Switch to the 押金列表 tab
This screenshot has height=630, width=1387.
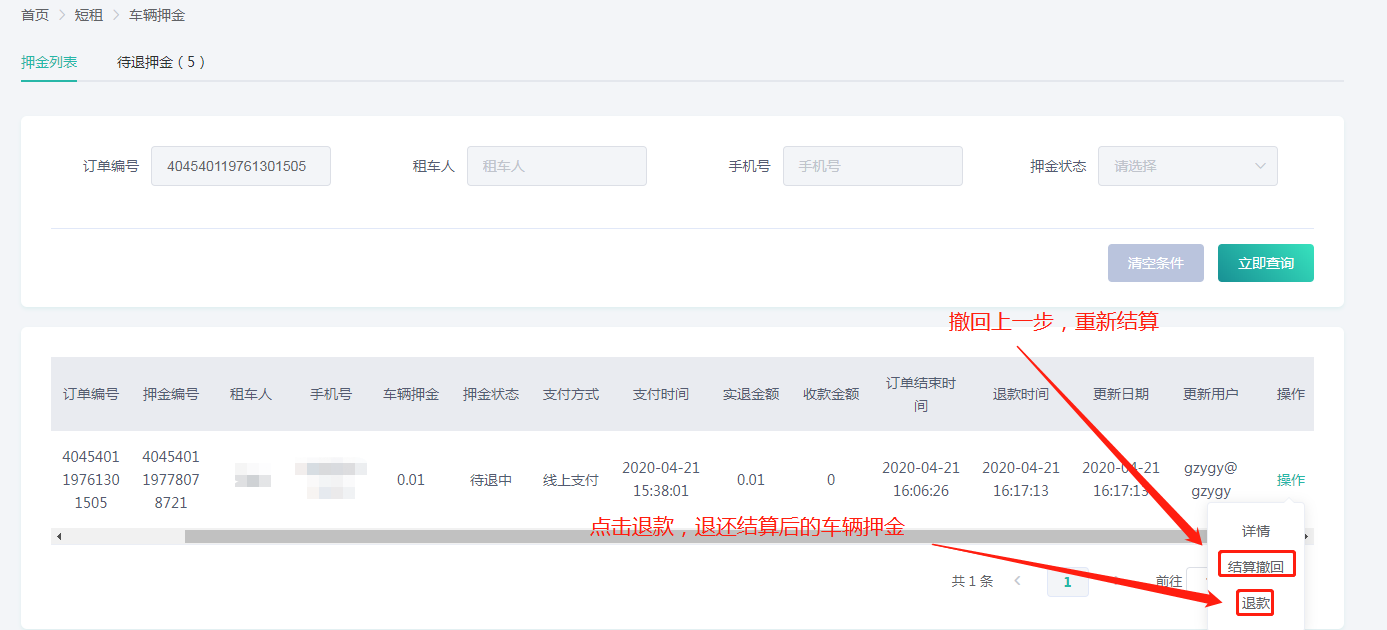pyautogui.click(x=49, y=62)
